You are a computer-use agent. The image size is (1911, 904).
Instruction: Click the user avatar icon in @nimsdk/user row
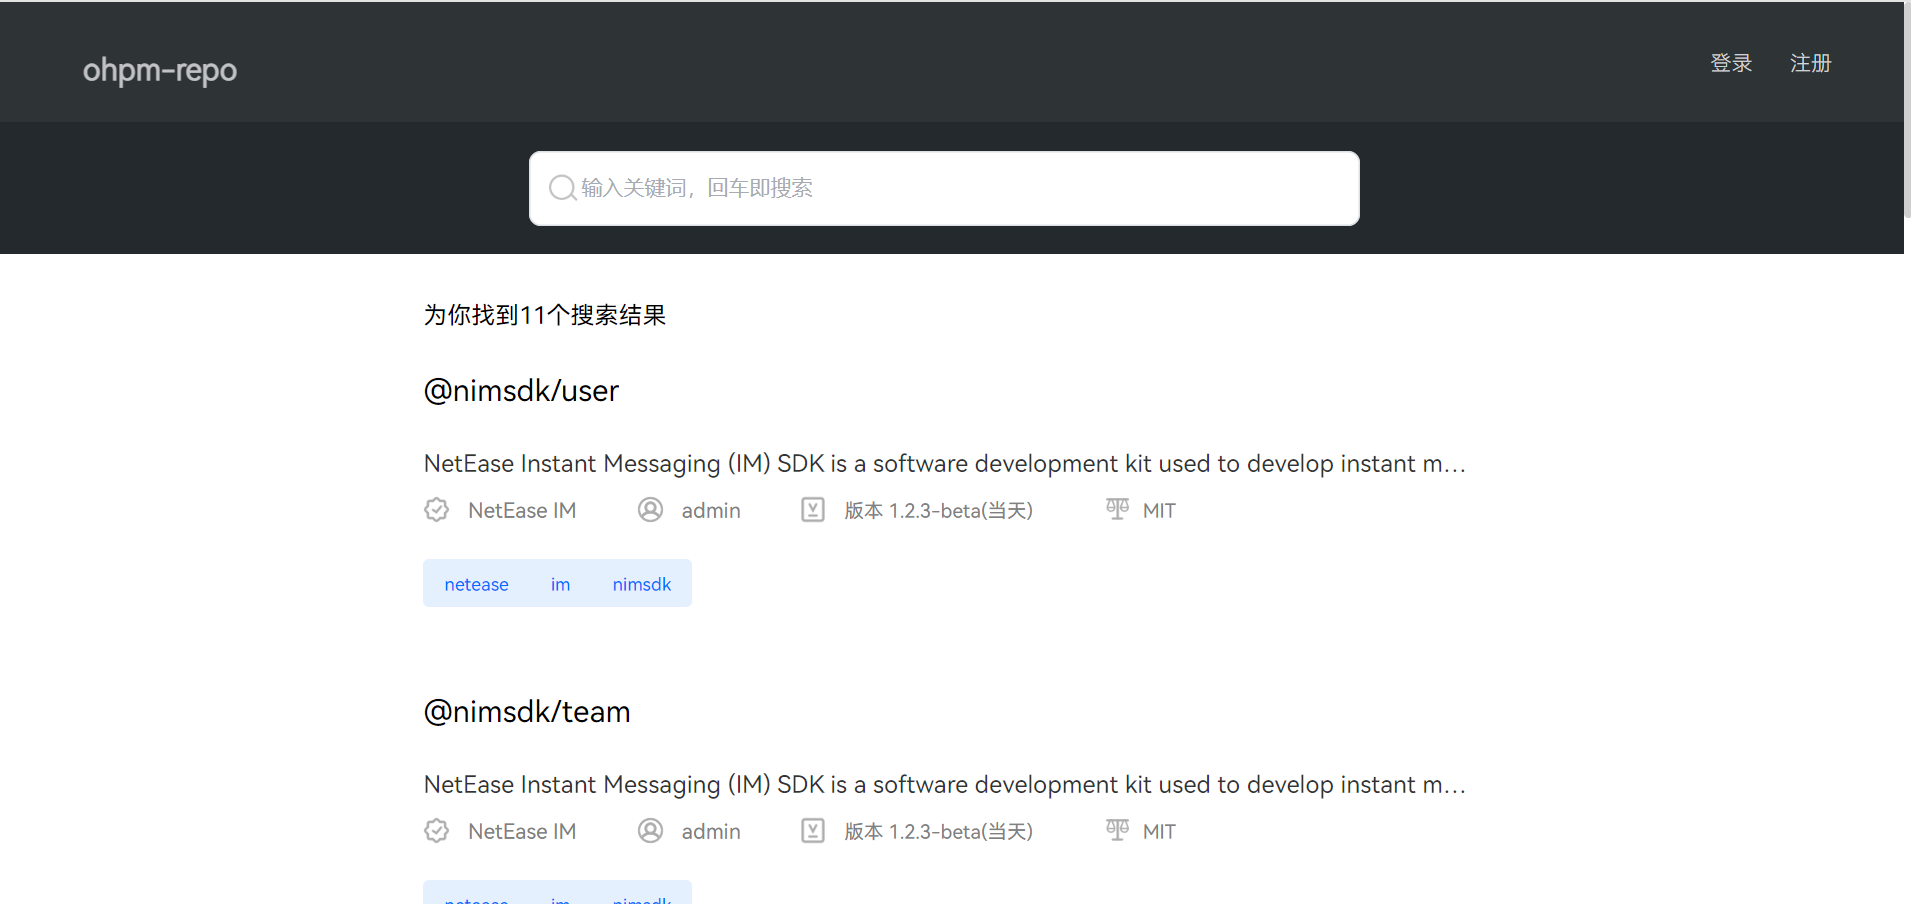coord(650,510)
